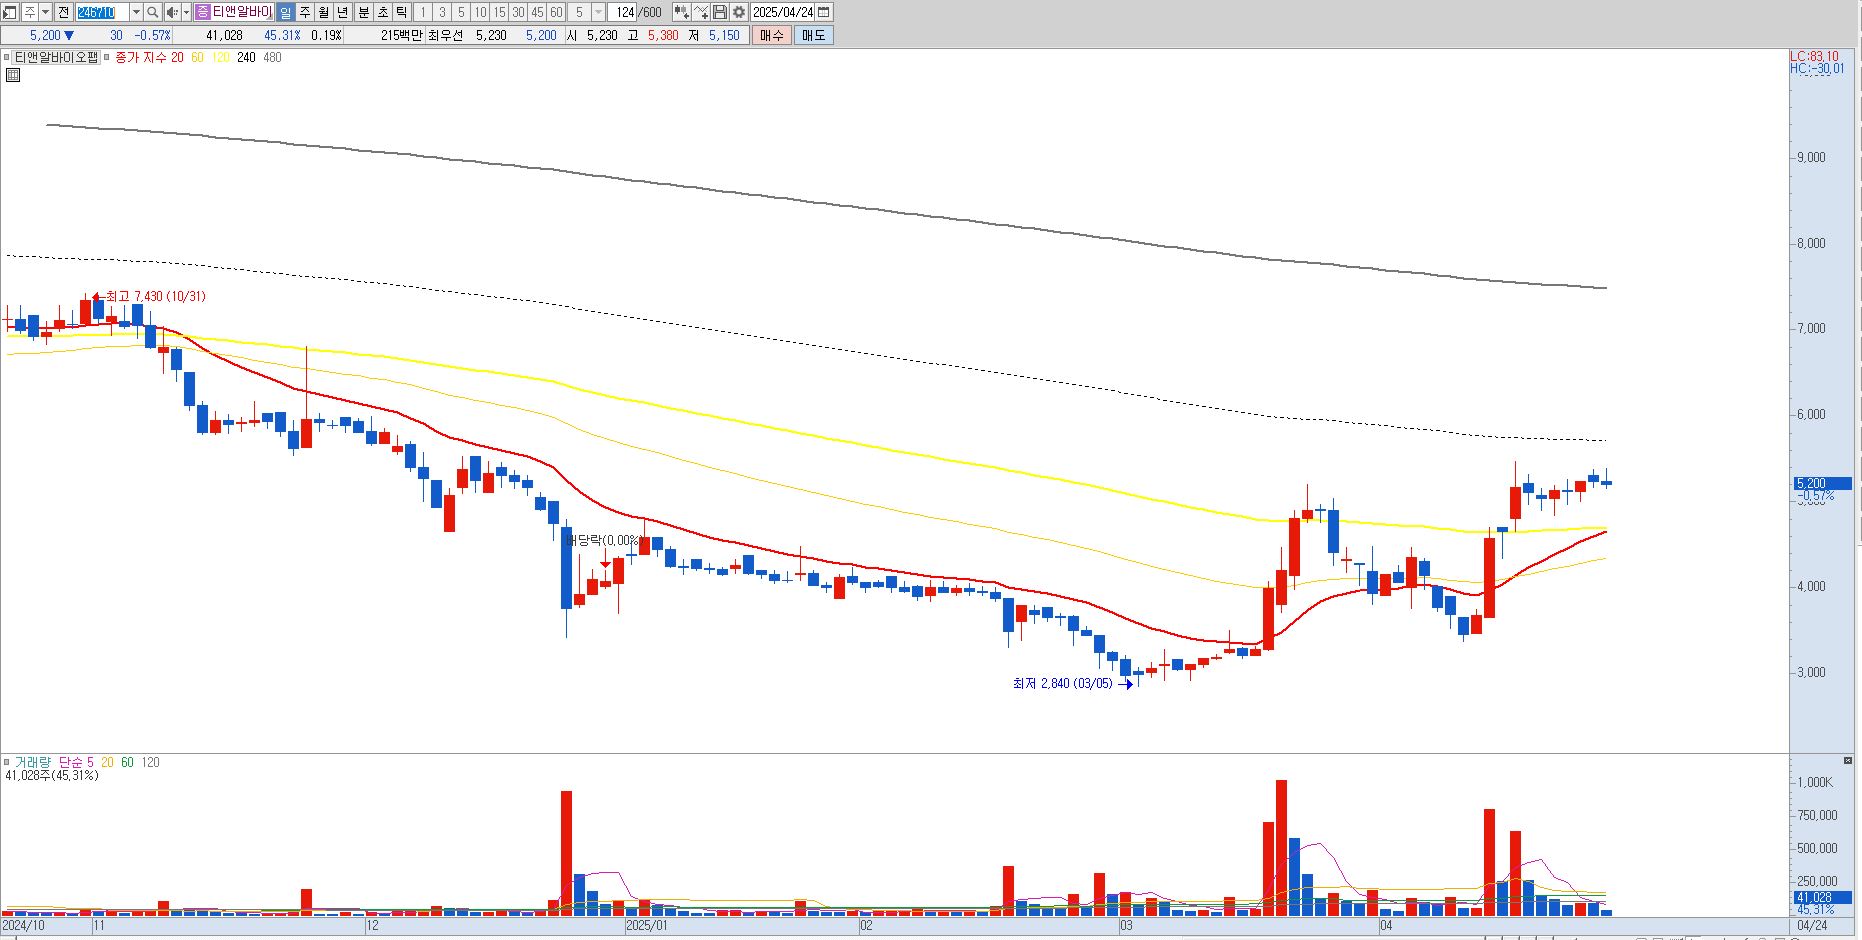1862x940 pixels.
Task: Choose the 30 interval preset button
Action: pos(518,12)
